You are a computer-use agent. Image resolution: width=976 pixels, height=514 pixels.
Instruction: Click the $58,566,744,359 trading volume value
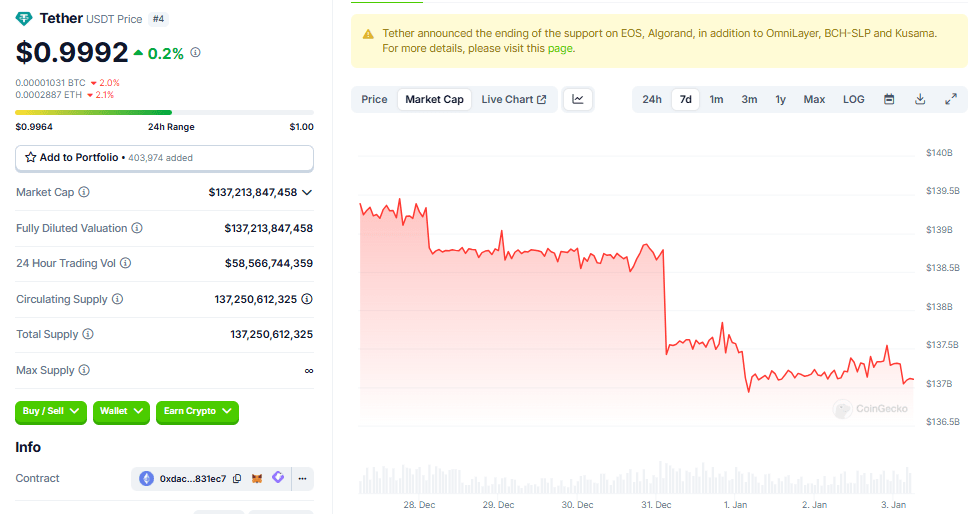click(269, 264)
